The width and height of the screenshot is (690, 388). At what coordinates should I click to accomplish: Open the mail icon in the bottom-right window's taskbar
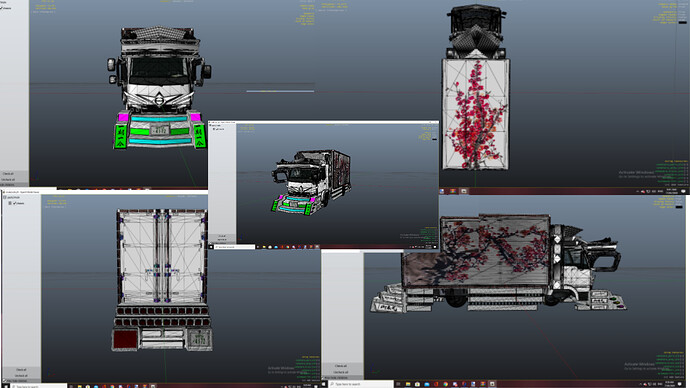427,384
